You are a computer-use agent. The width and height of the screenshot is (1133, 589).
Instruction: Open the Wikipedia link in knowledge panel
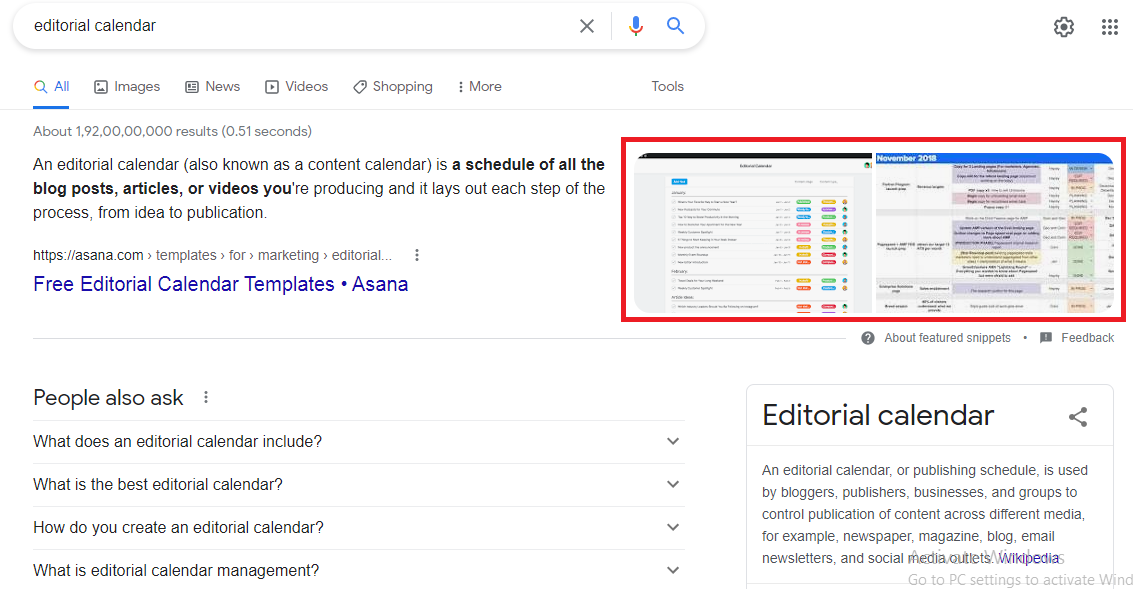[1029, 558]
